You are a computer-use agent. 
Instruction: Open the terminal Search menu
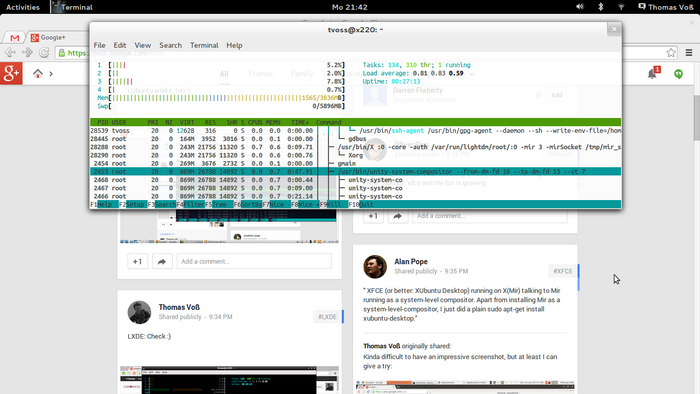(x=171, y=45)
